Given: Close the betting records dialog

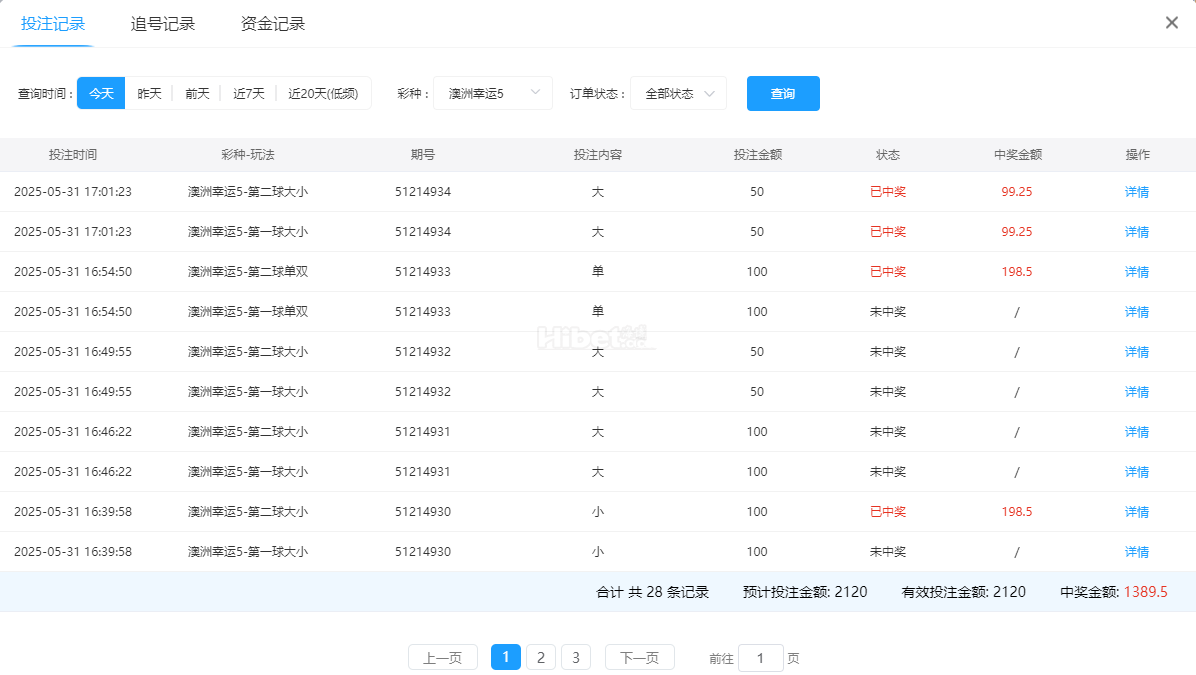Looking at the screenshot, I should [1171, 22].
